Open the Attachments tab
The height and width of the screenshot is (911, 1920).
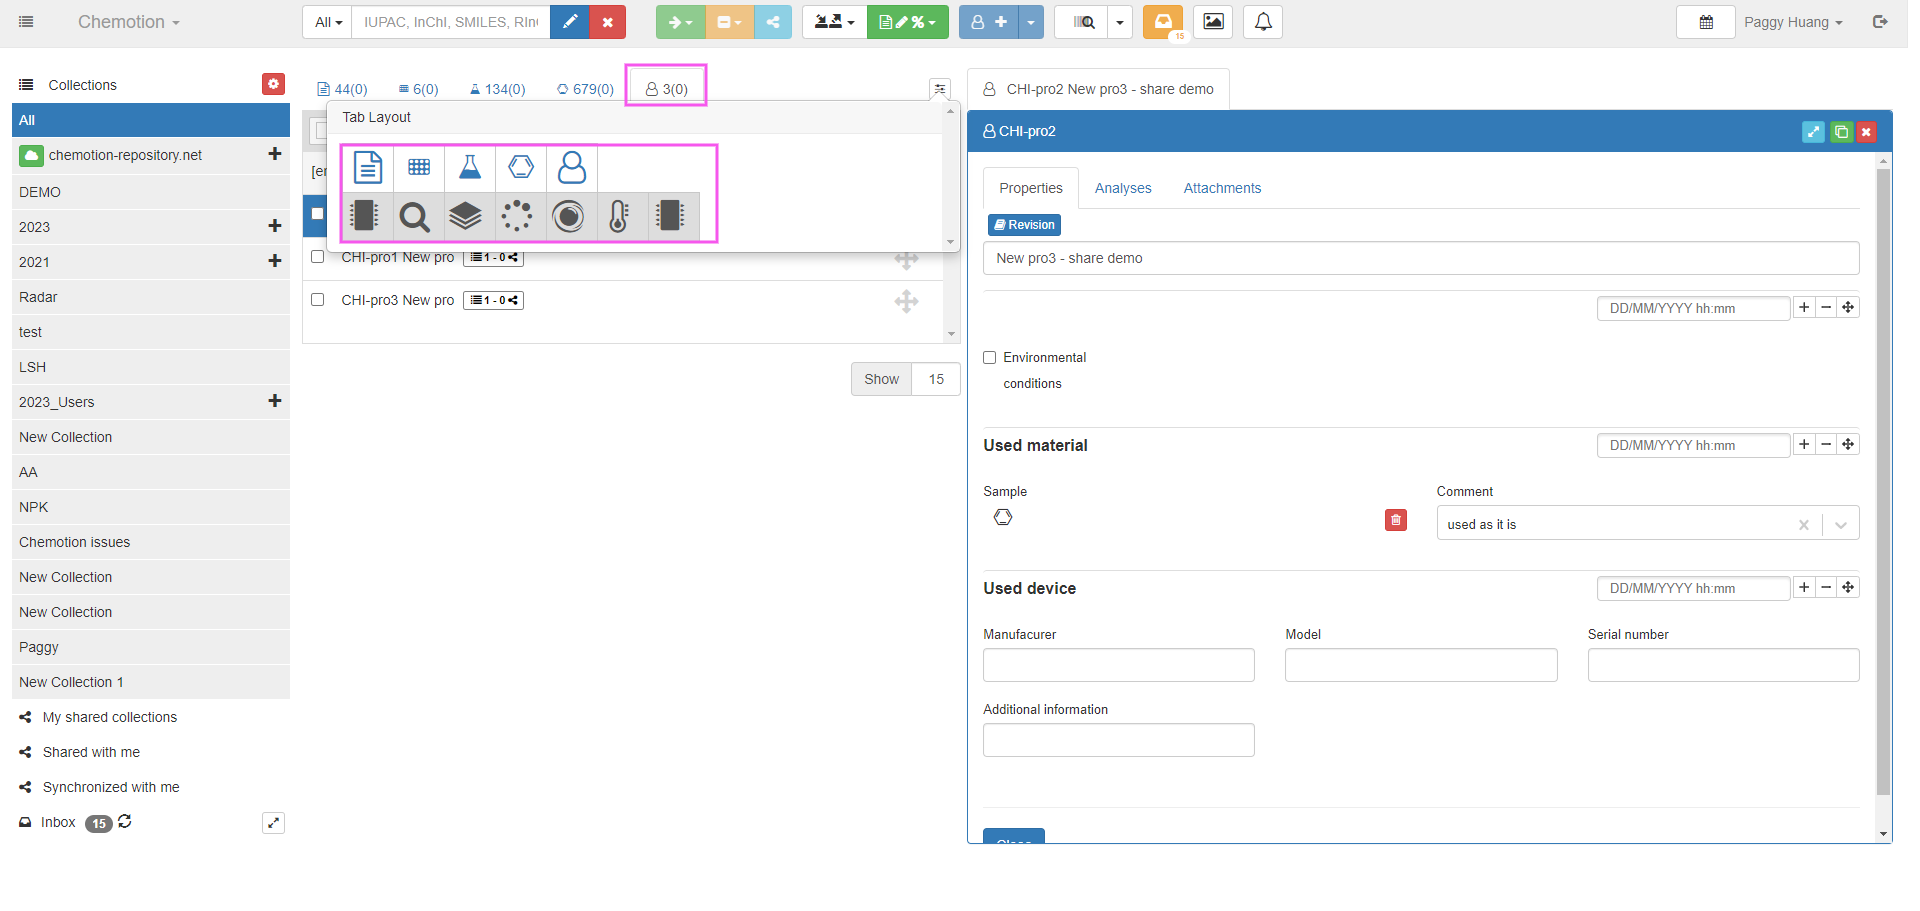pyautogui.click(x=1221, y=188)
